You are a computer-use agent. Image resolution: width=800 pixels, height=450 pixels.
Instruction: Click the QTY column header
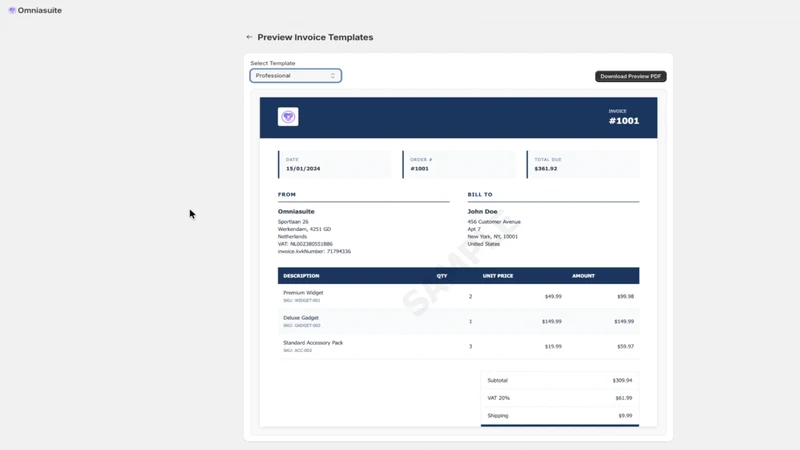point(442,276)
